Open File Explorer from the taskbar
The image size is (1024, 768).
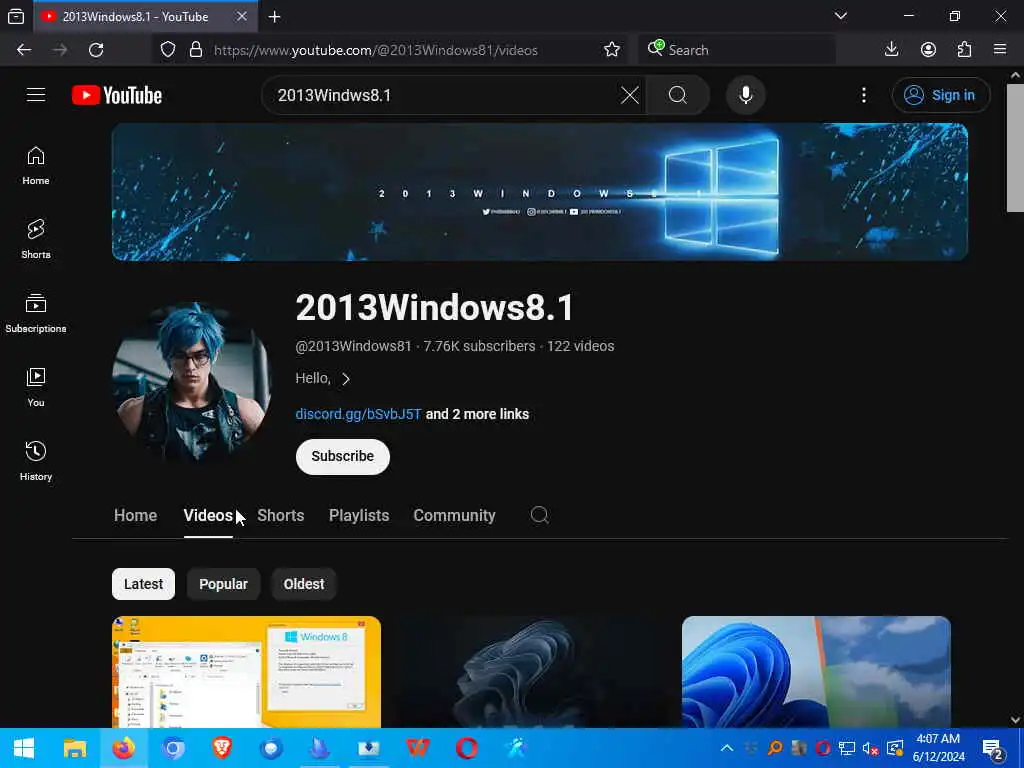point(74,748)
